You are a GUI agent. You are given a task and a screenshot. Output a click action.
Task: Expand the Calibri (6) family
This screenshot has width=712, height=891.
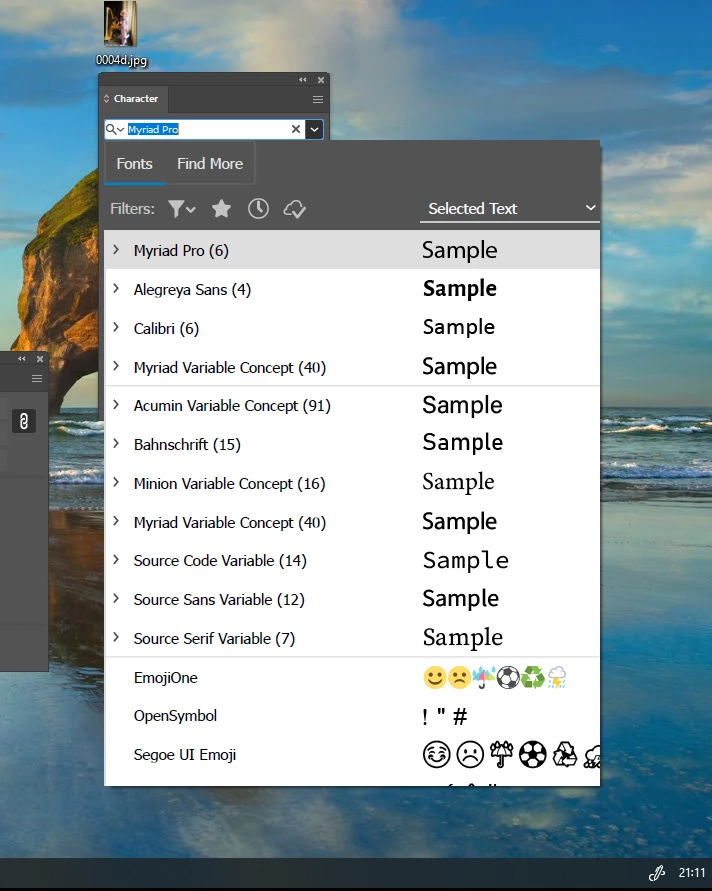coord(116,328)
